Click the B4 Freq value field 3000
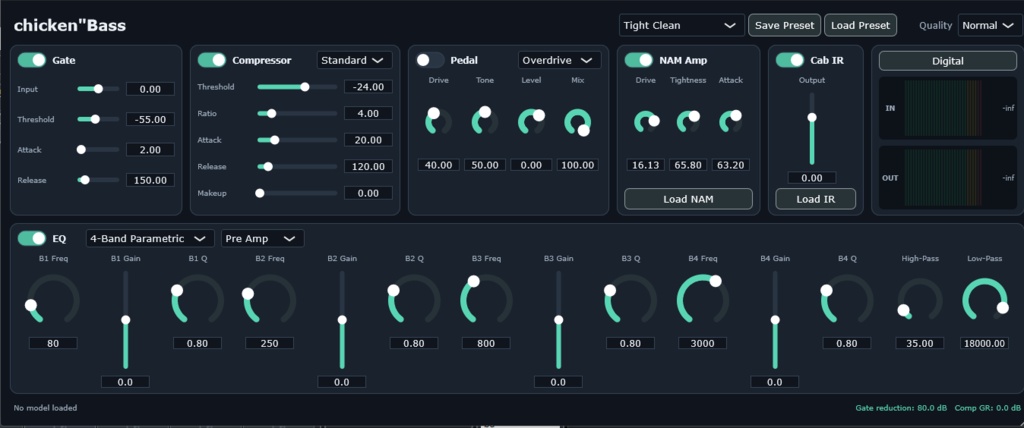 (x=702, y=343)
